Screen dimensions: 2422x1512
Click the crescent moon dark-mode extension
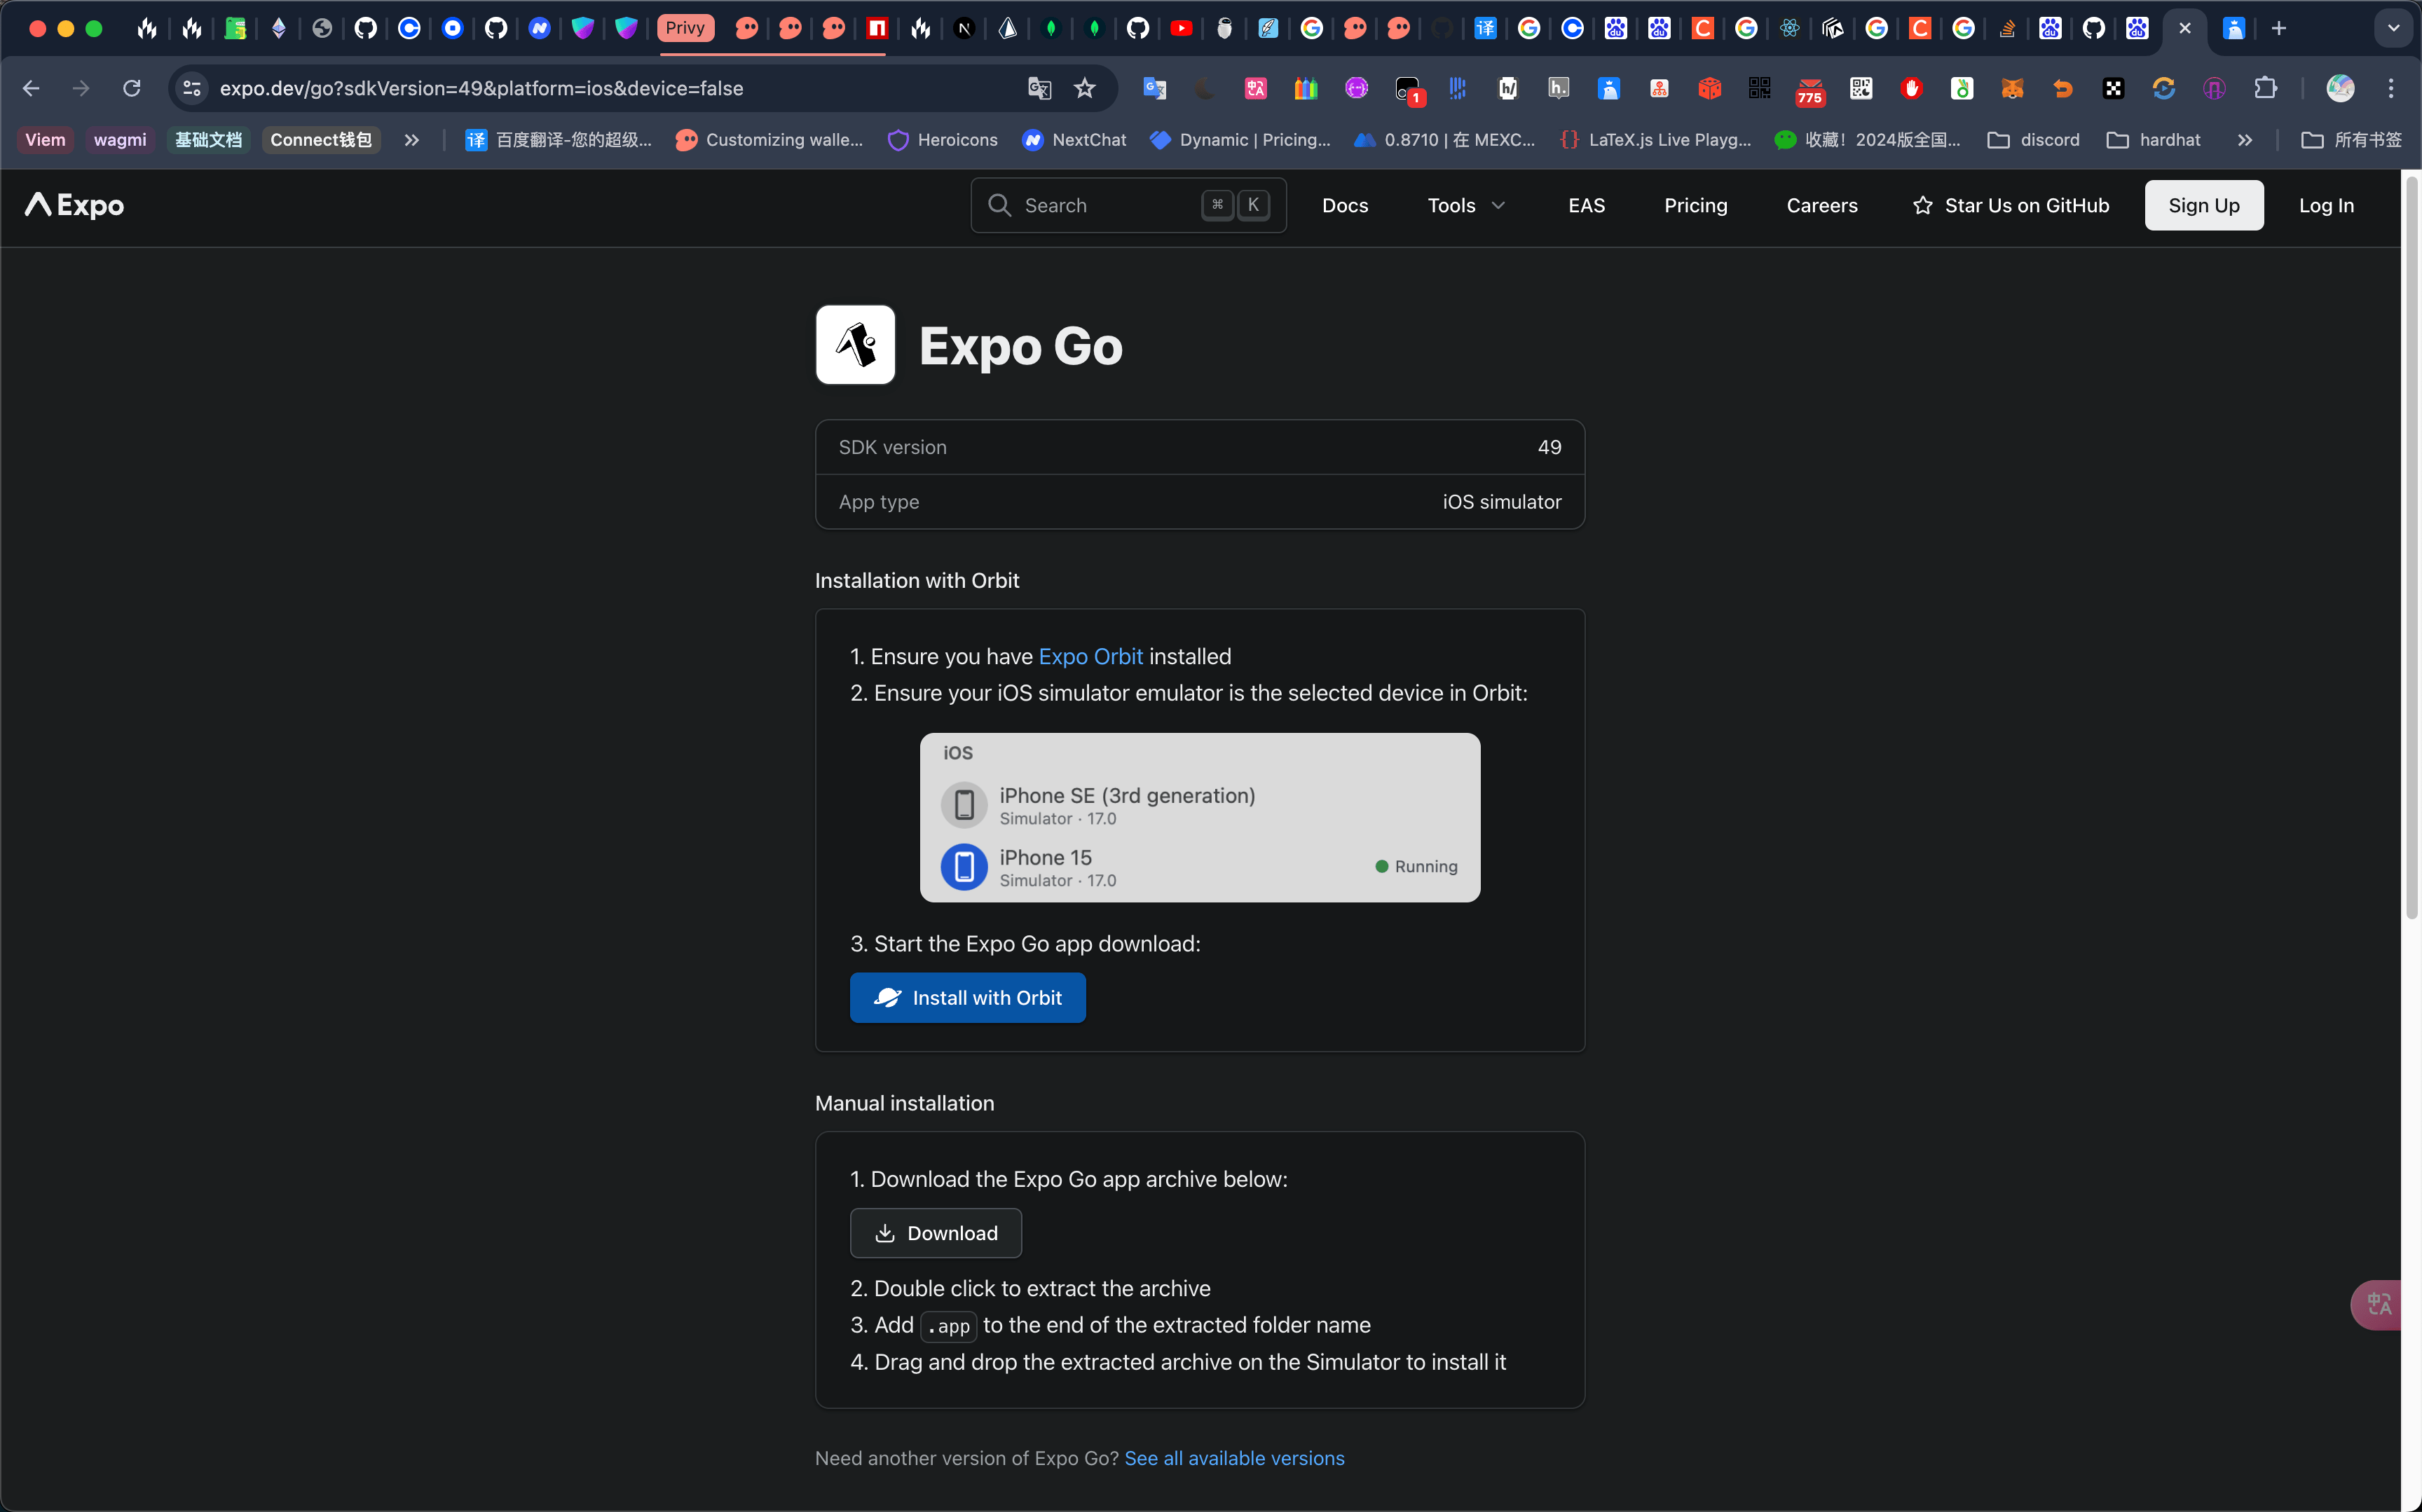pyautogui.click(x=1205, y=88)
